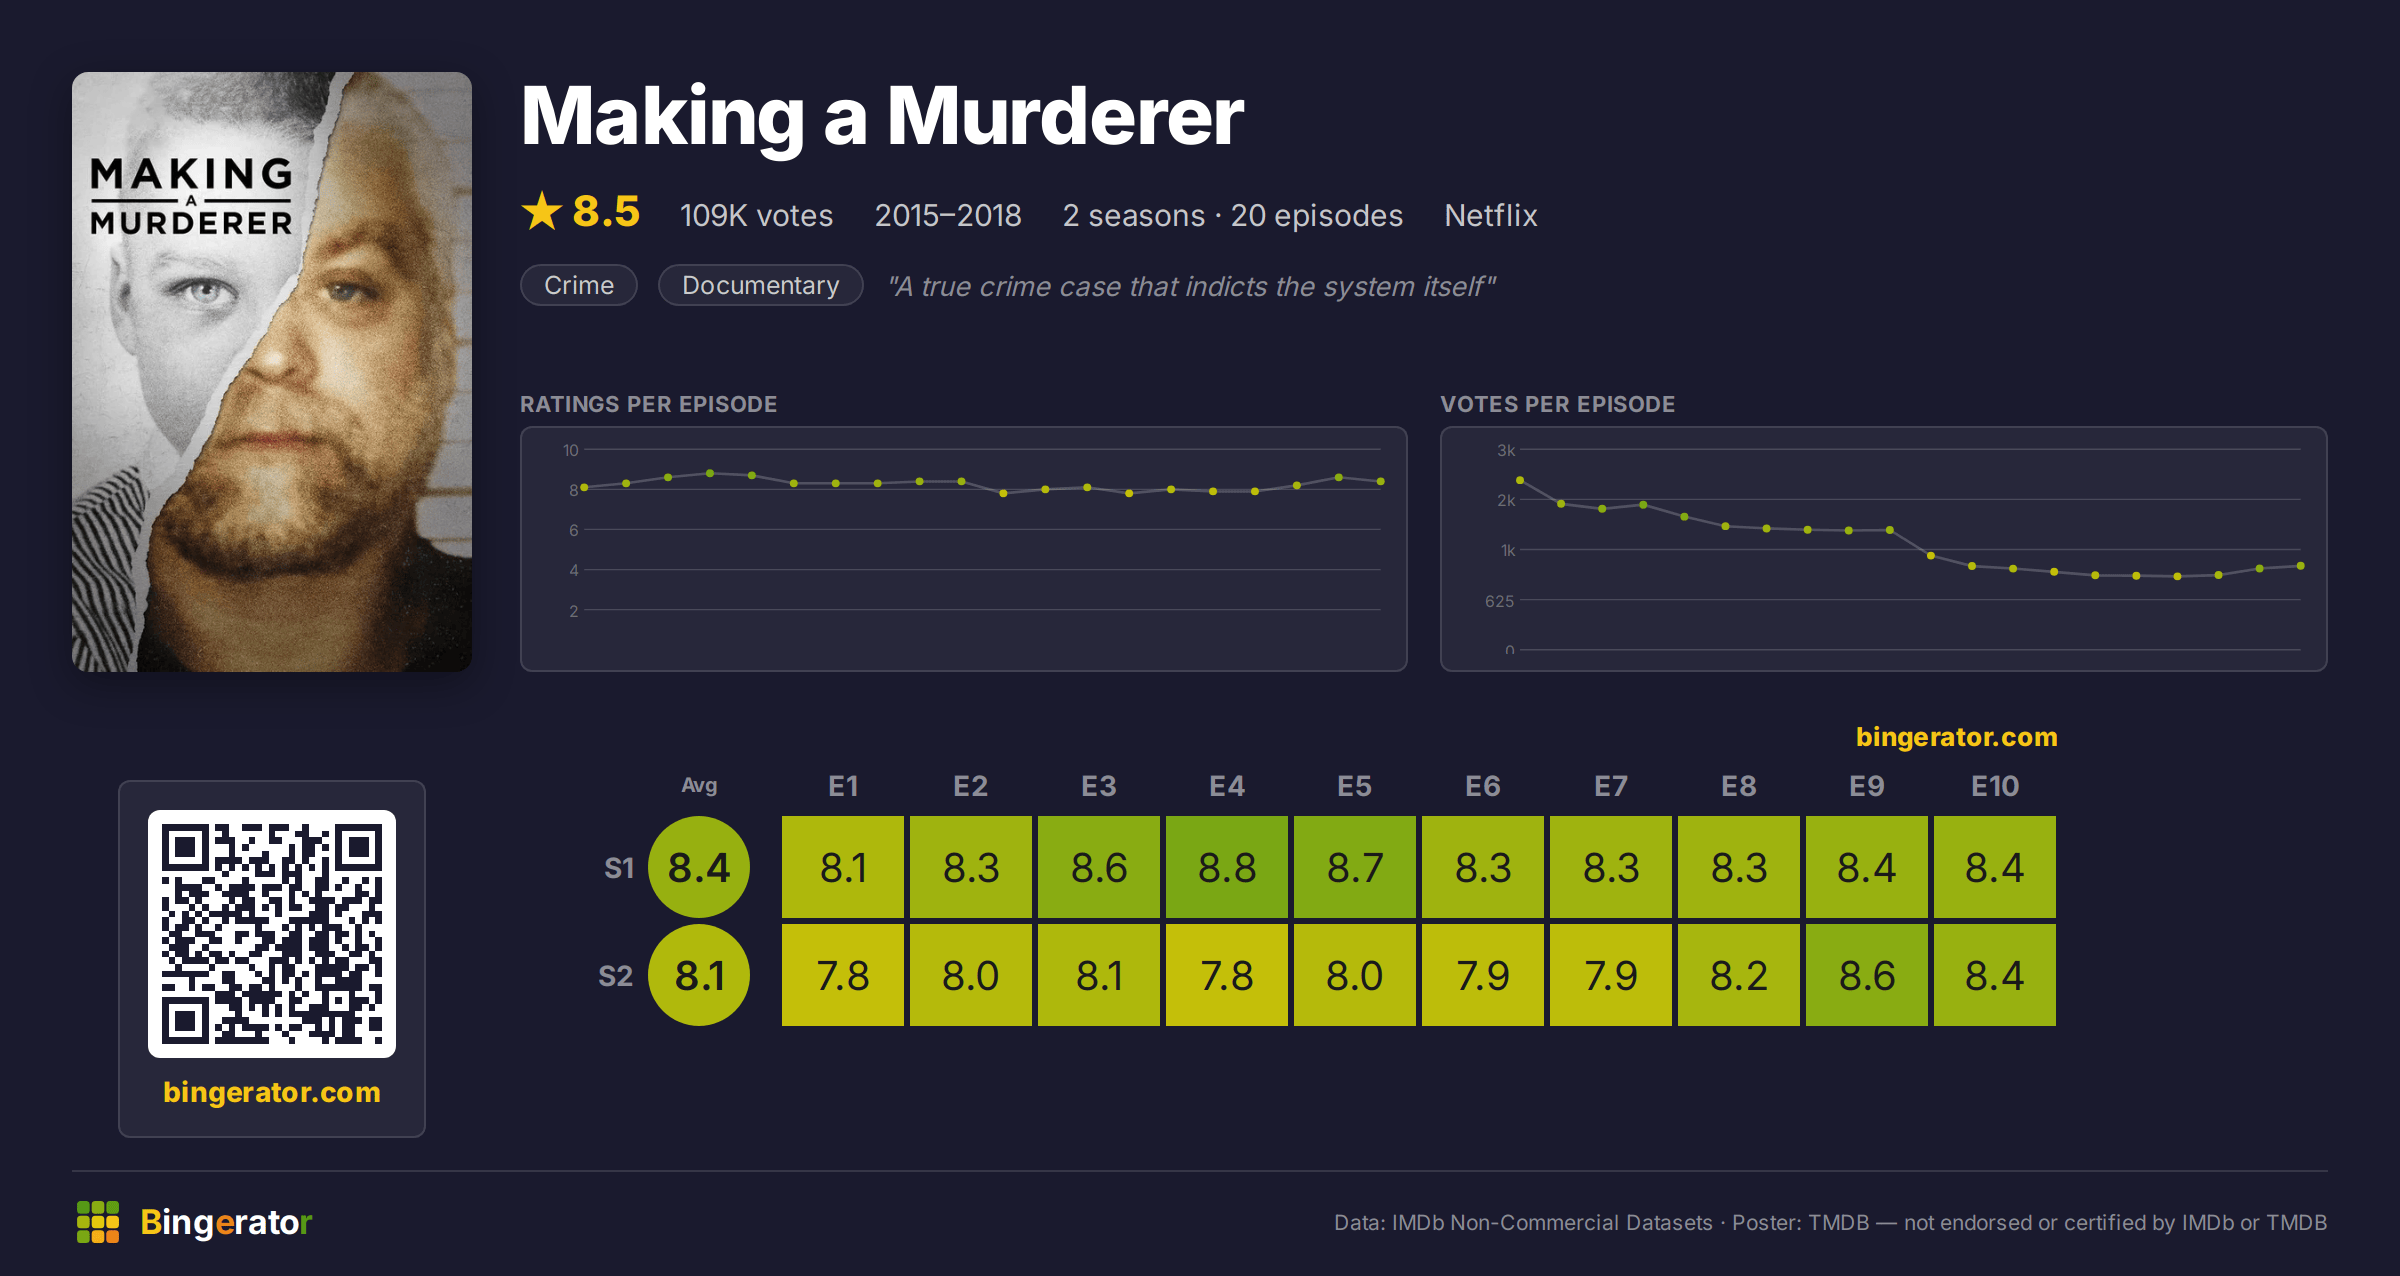2400x1276 pixels.
Task: Click the E10 column header
Action: (x=1995, y=786)
